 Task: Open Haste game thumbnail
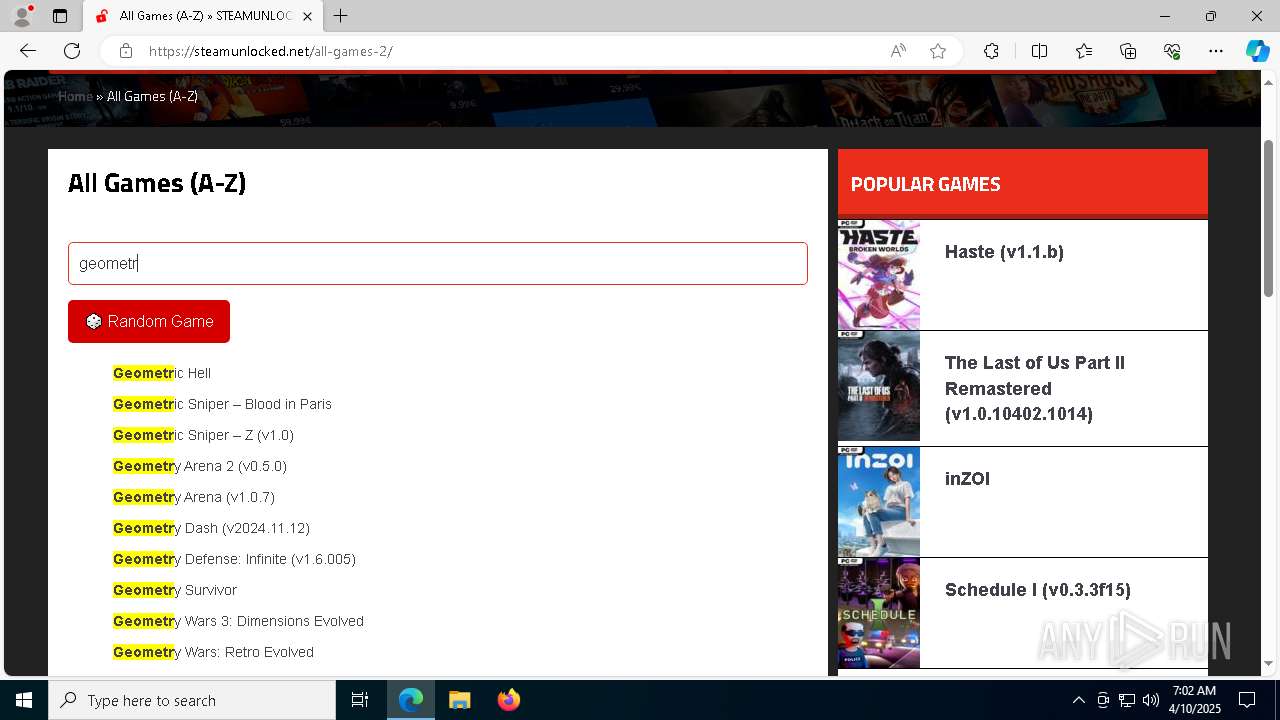(x=879, y=275)
